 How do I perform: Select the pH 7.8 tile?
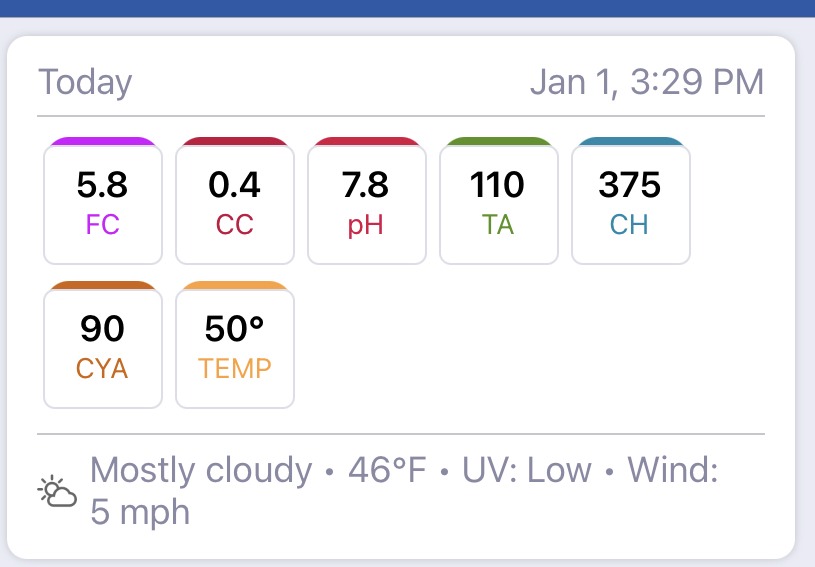click(x=367, y=204)
